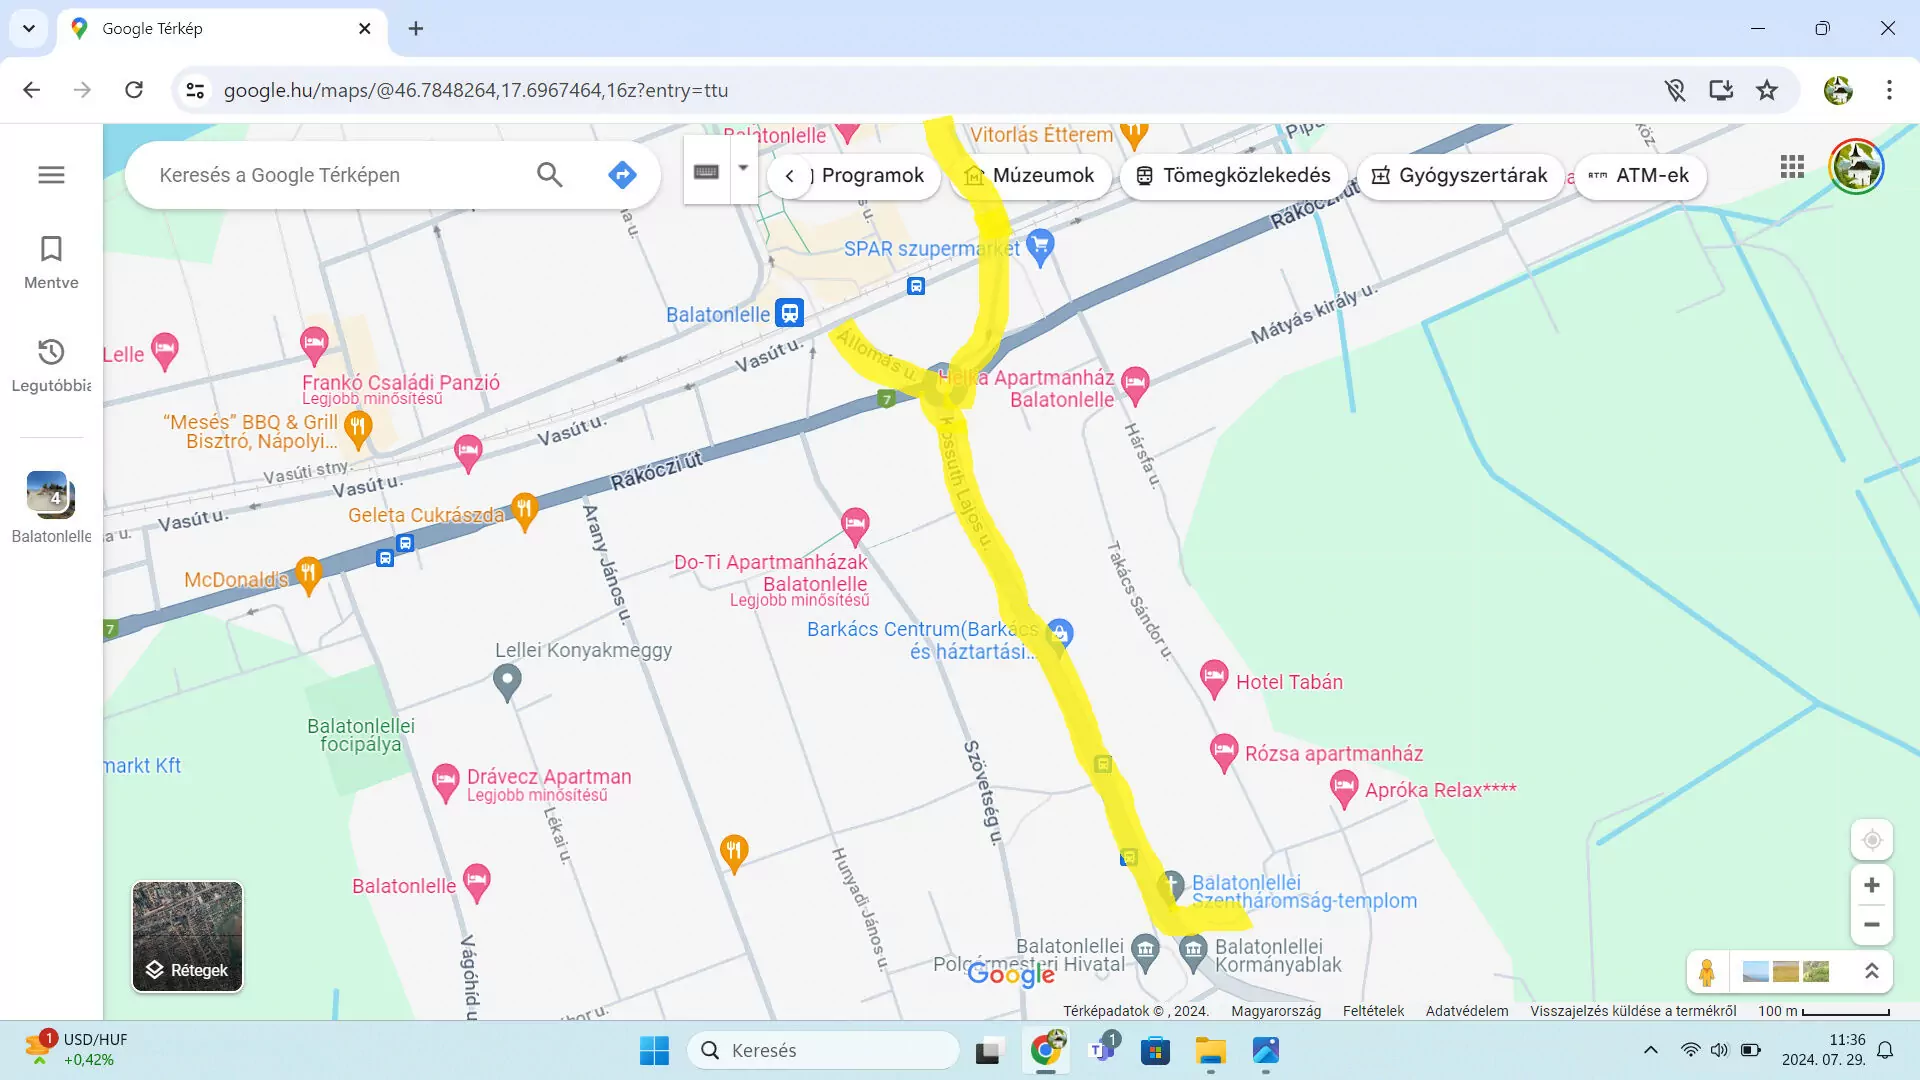The width and height of the screenshot is (1920, 1080).
Task: Click the Feltételek link in footer
Action: coord(1372,1011)
